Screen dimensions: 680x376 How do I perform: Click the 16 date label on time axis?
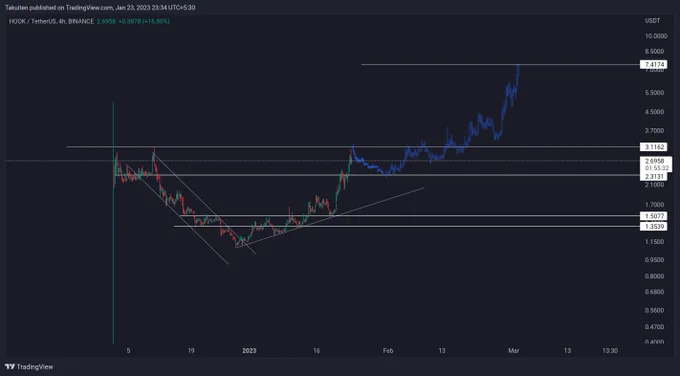pyautogui.click(x=317, y=351)
